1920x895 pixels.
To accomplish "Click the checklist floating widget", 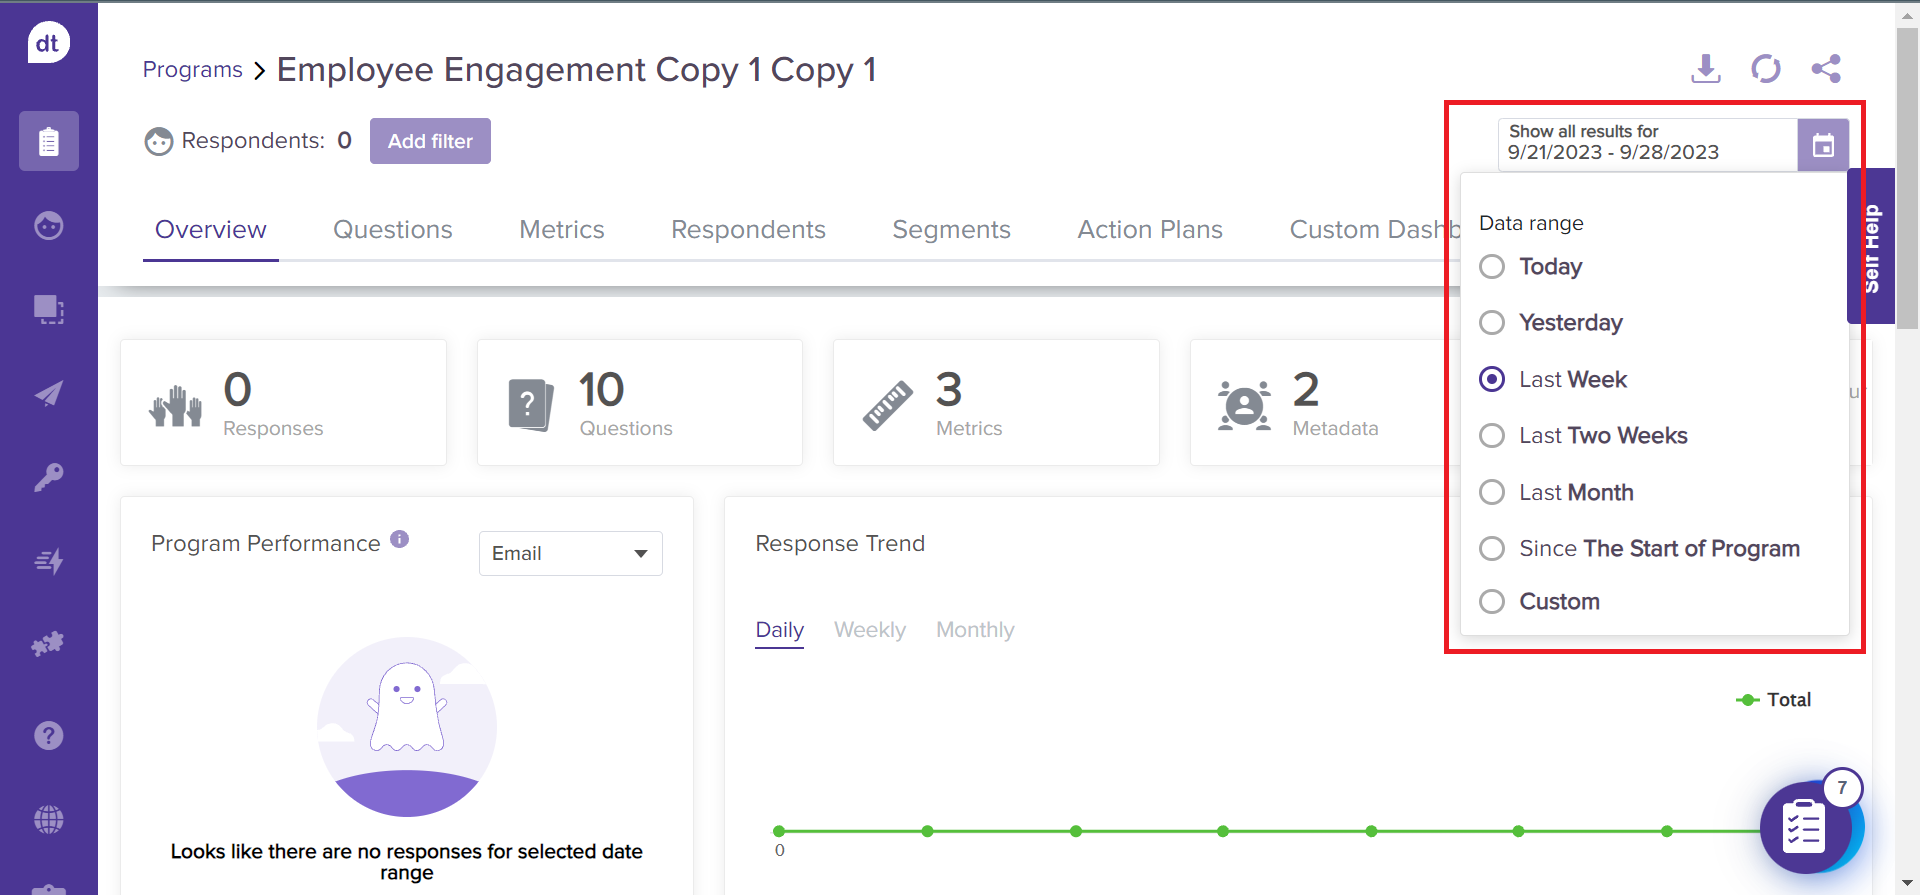I will point(1804,828).
